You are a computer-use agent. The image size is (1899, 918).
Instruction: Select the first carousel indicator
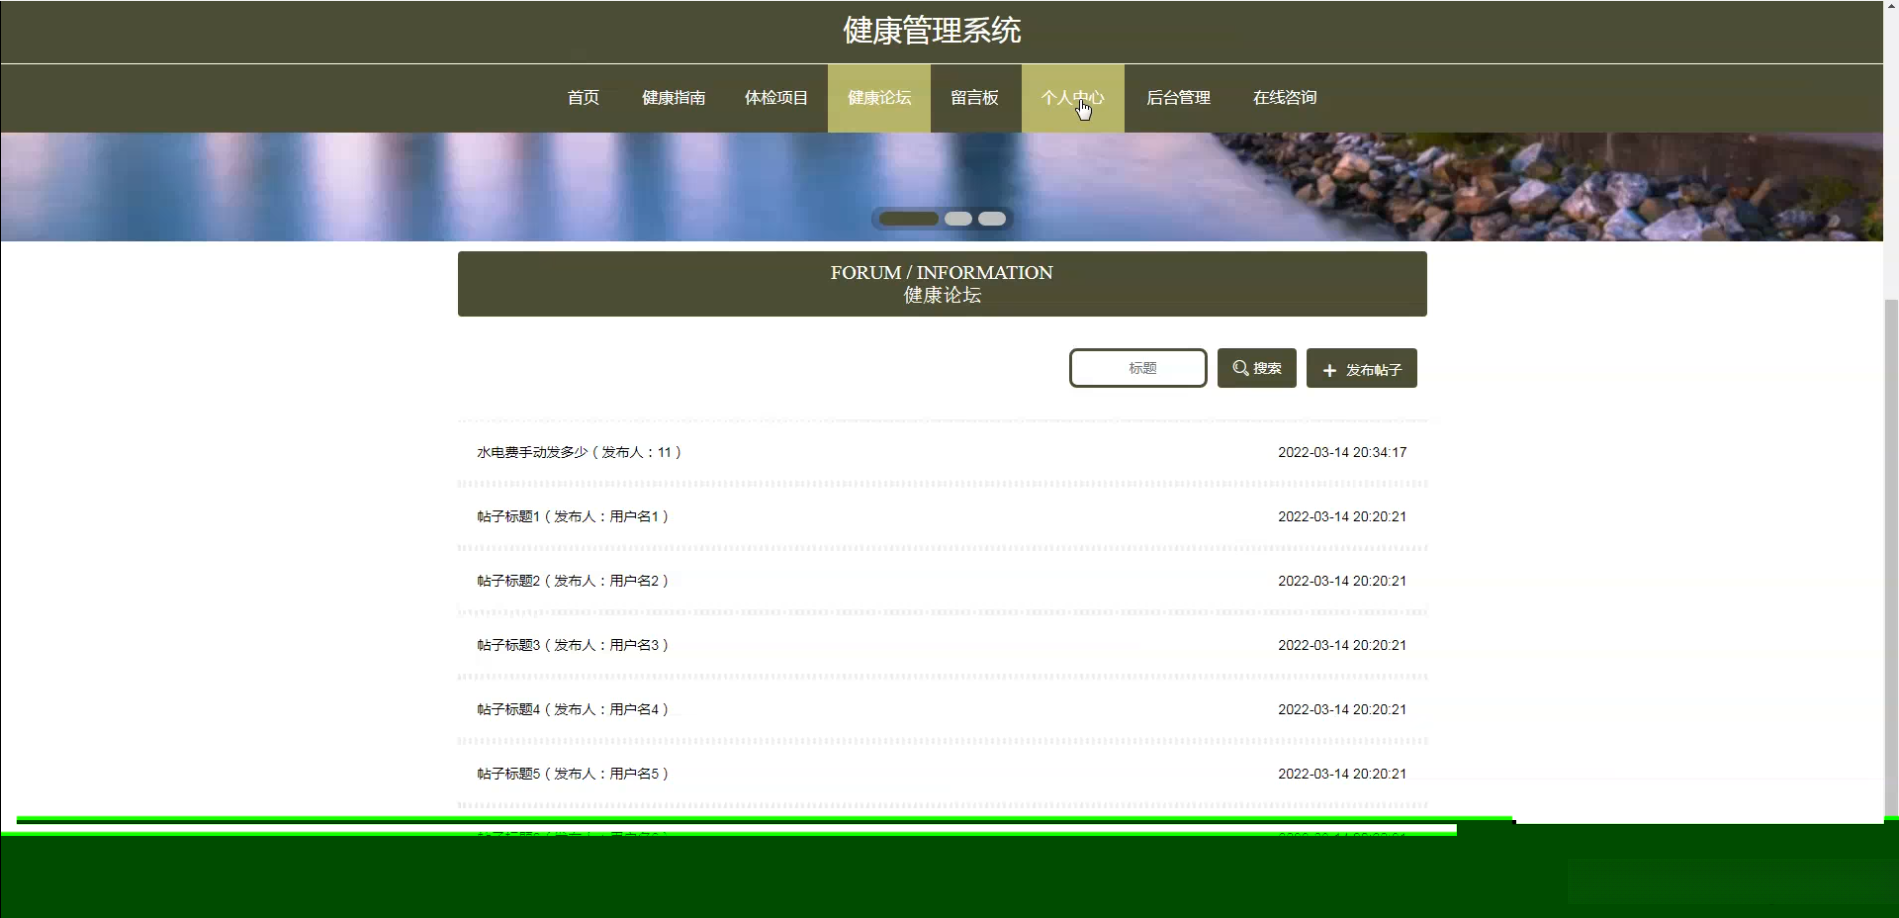[x=909, y=218]
